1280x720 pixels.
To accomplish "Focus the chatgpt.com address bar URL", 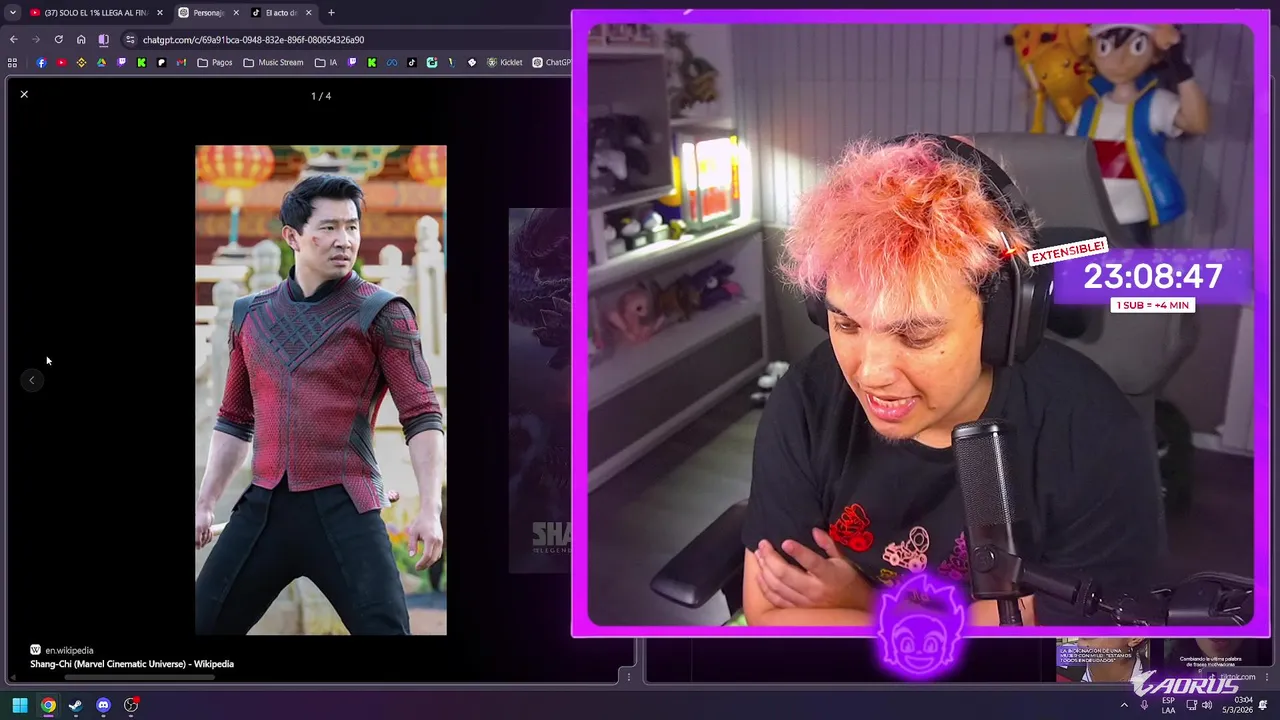I will [253, 40].
